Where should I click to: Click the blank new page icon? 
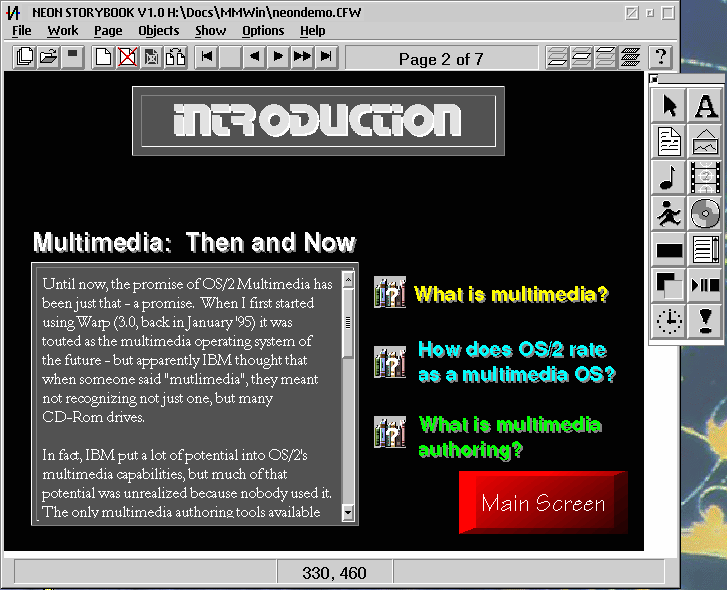pos(103,57)
